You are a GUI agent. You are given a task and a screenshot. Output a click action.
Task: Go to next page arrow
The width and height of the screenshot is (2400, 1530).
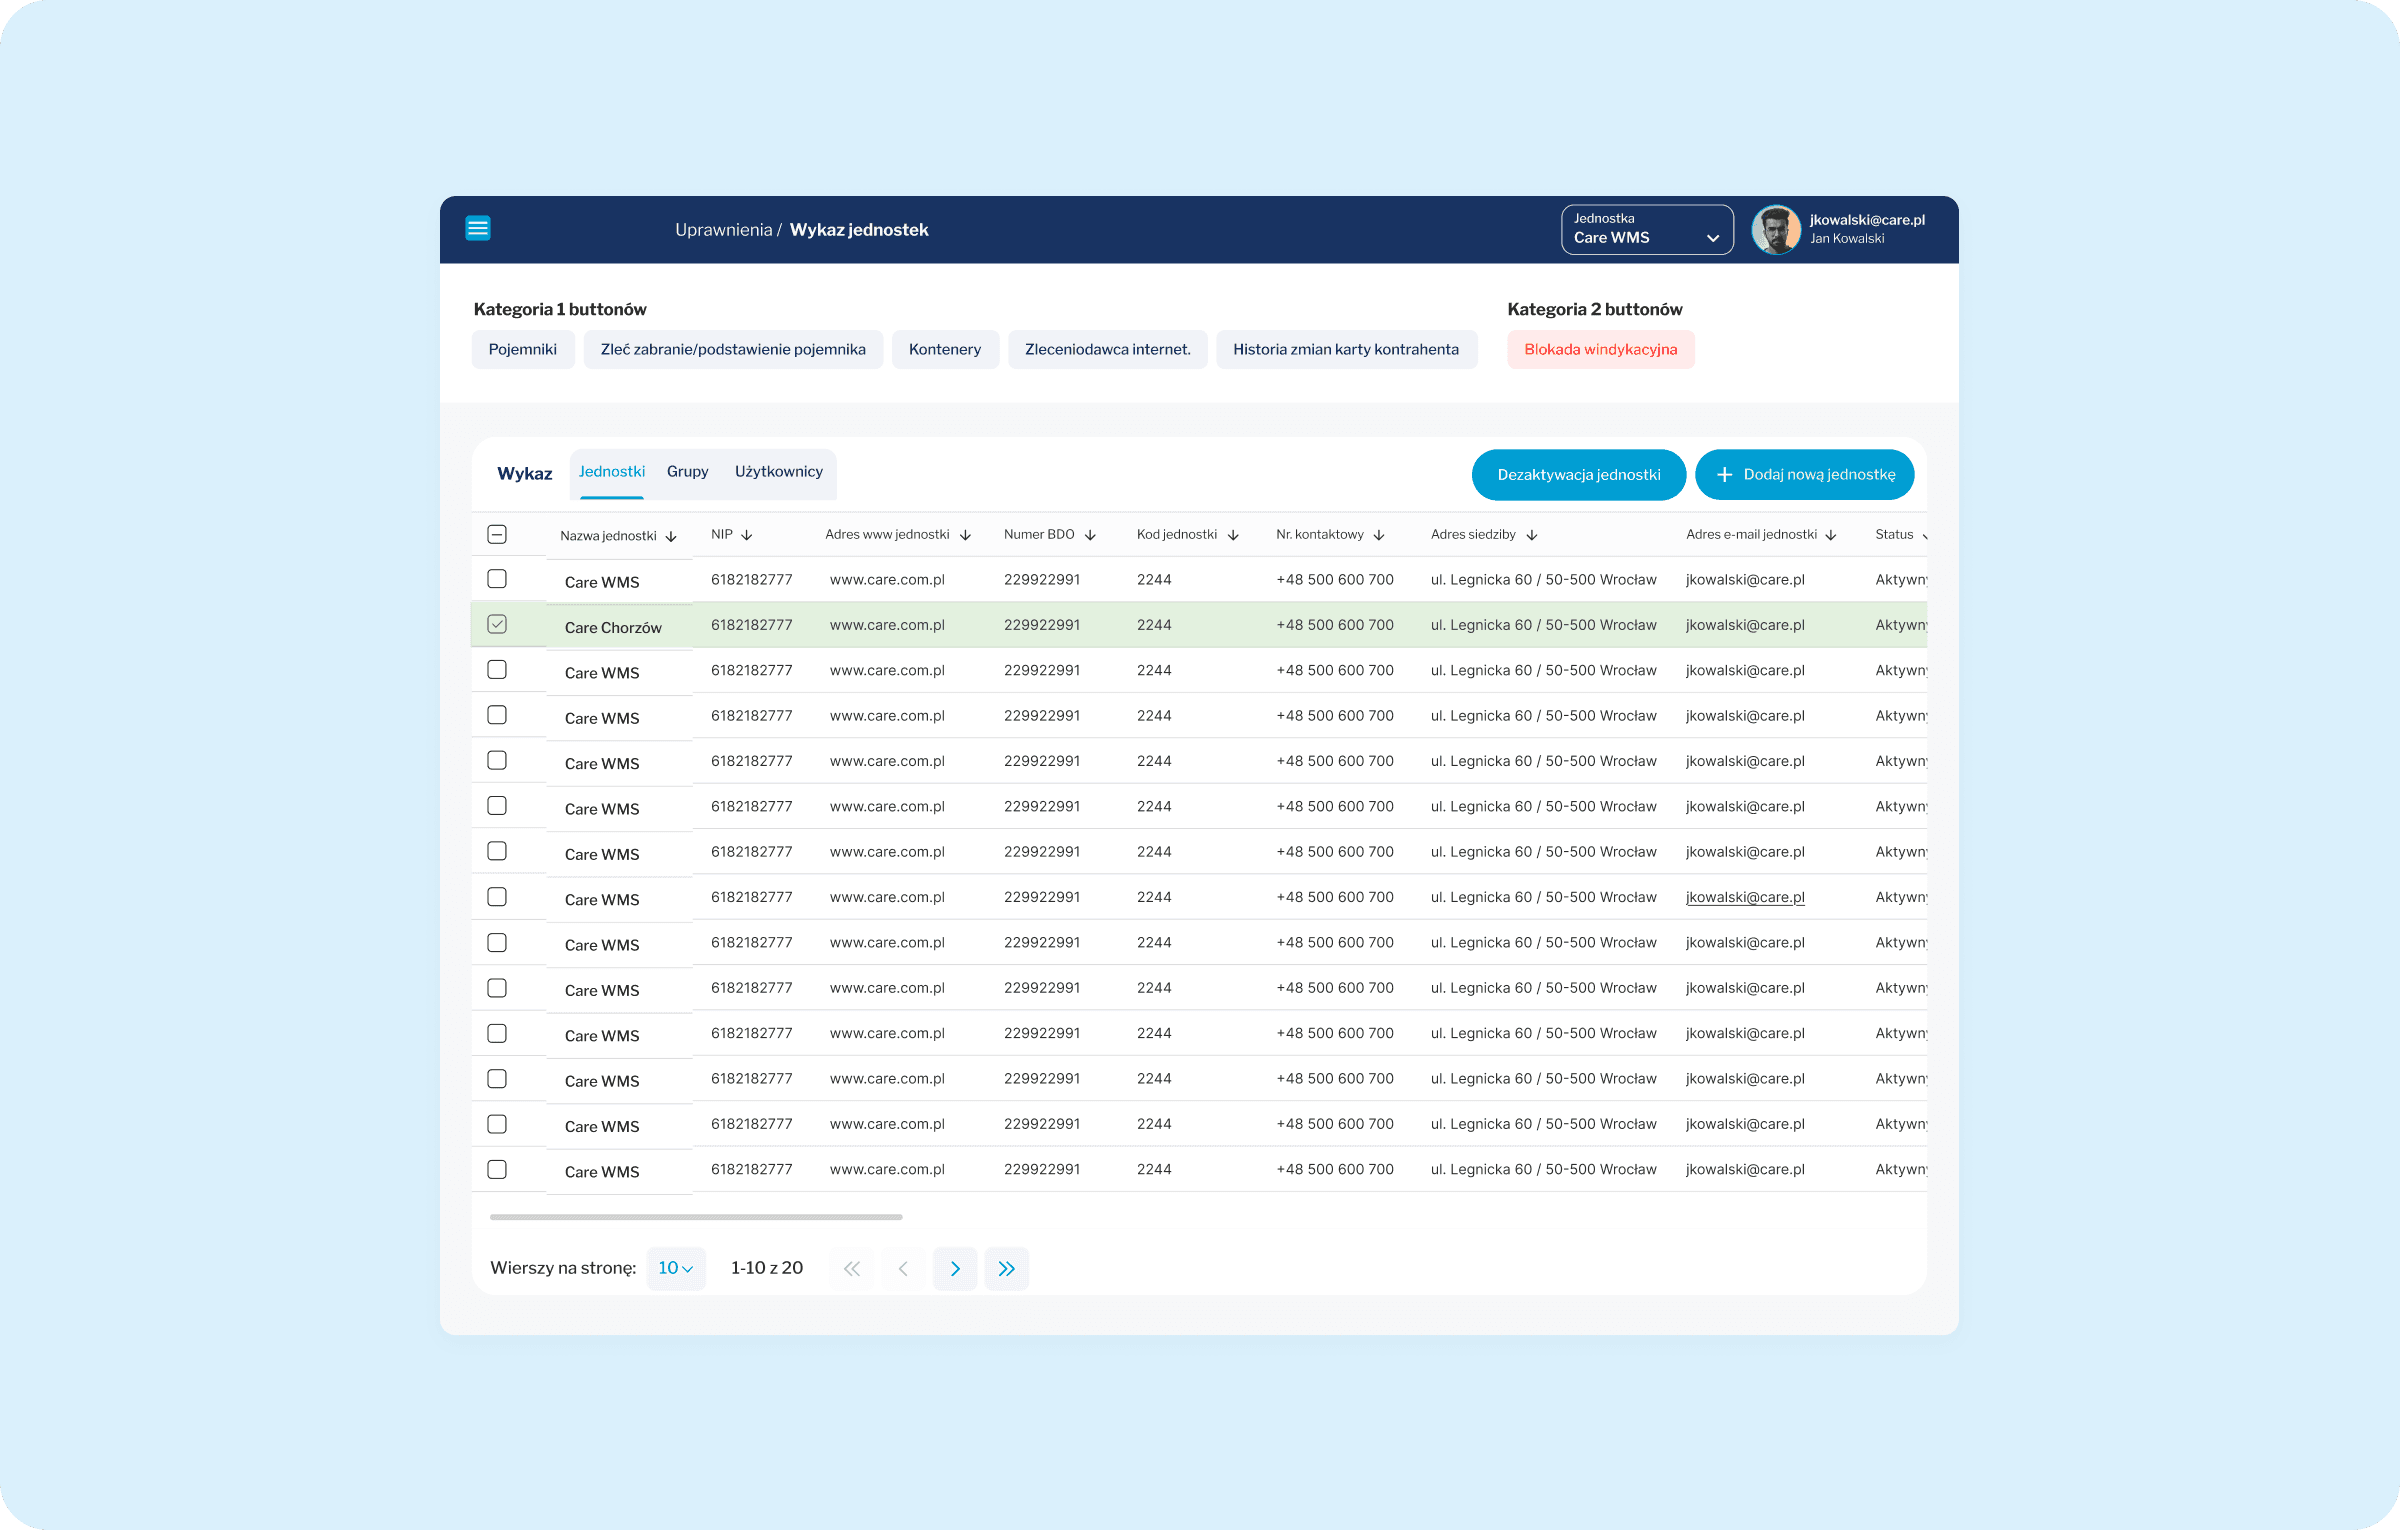(x=955, y=1269)
